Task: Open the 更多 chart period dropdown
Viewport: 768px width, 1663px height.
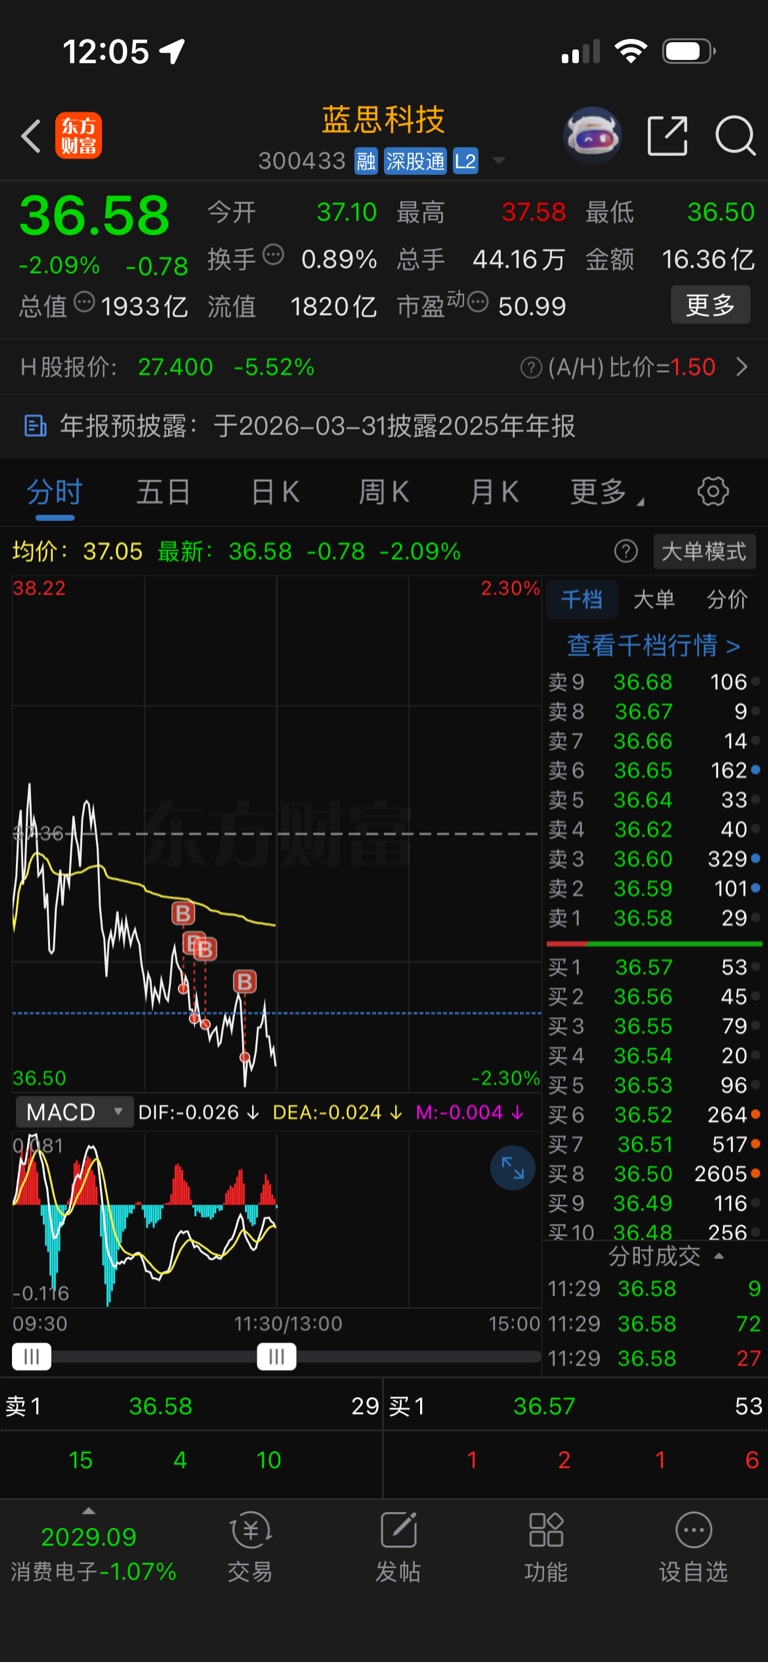Action: point(606,491)
